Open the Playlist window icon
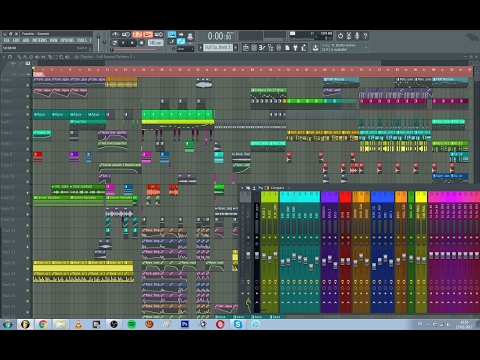The width and height of the screenshot is (480, 360). pos(246,48)
